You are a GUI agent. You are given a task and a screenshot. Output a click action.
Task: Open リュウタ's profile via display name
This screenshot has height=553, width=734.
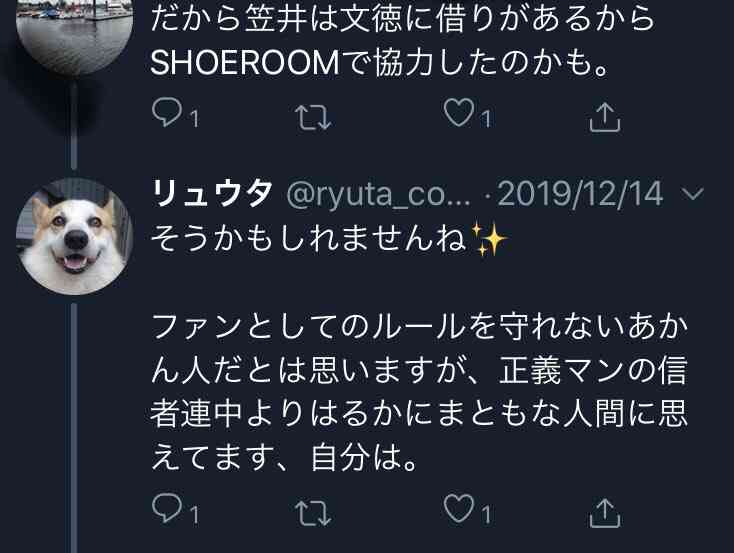click(x=212, y=193)
